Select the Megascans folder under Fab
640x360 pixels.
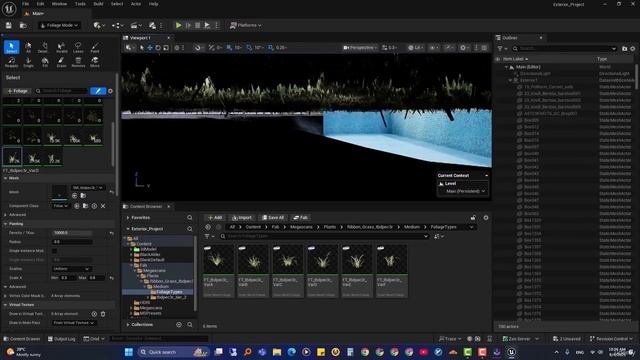coord(151,271)
